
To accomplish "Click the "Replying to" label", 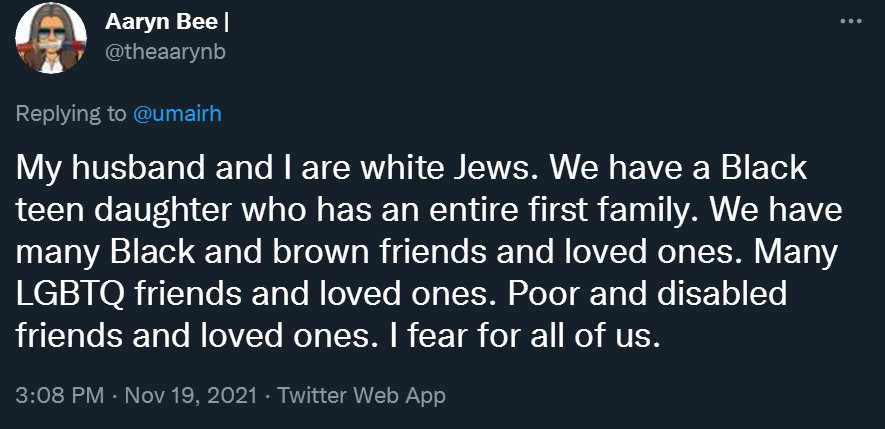I will [x=71, y=114].
